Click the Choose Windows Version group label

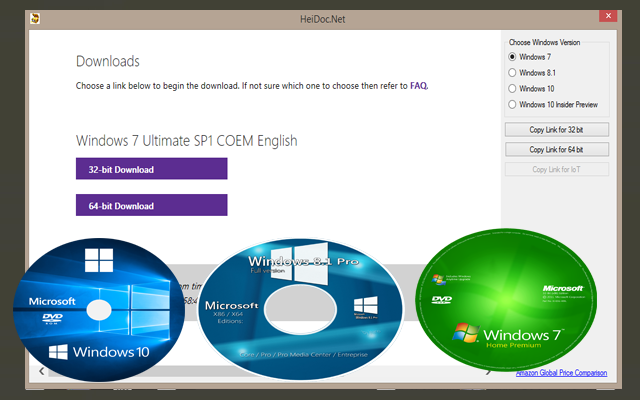544,42
